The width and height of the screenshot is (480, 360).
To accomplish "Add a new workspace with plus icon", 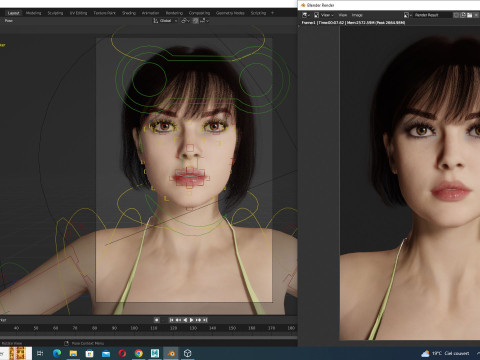I will (272, 13).
